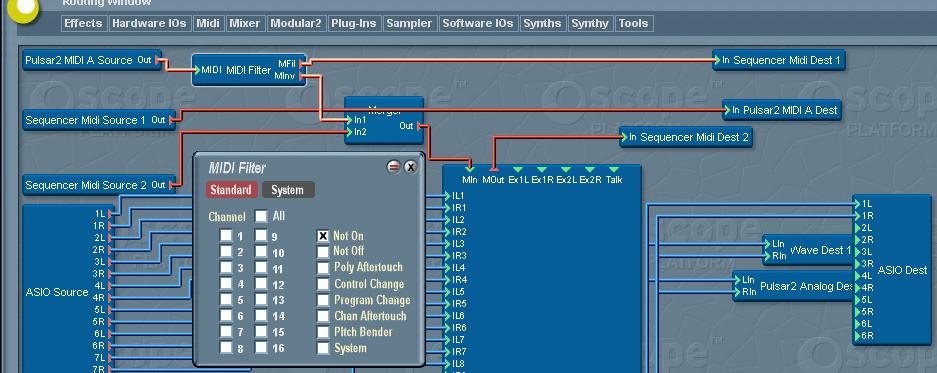Select the Wave Dest 1 module
Viewport: 937px width, 373px height.
(808, 250)
